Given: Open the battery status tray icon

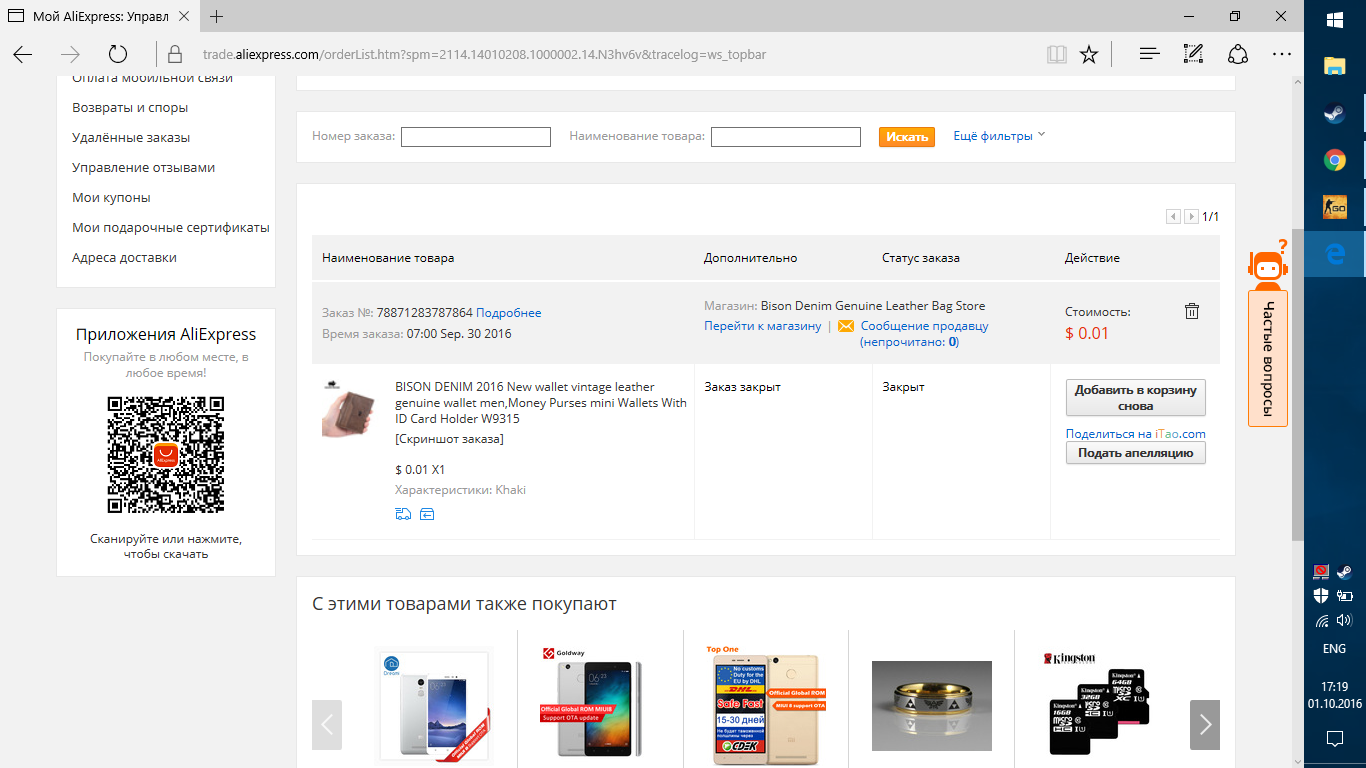Looking at the screenshot, I should [x=1344, y=596].
